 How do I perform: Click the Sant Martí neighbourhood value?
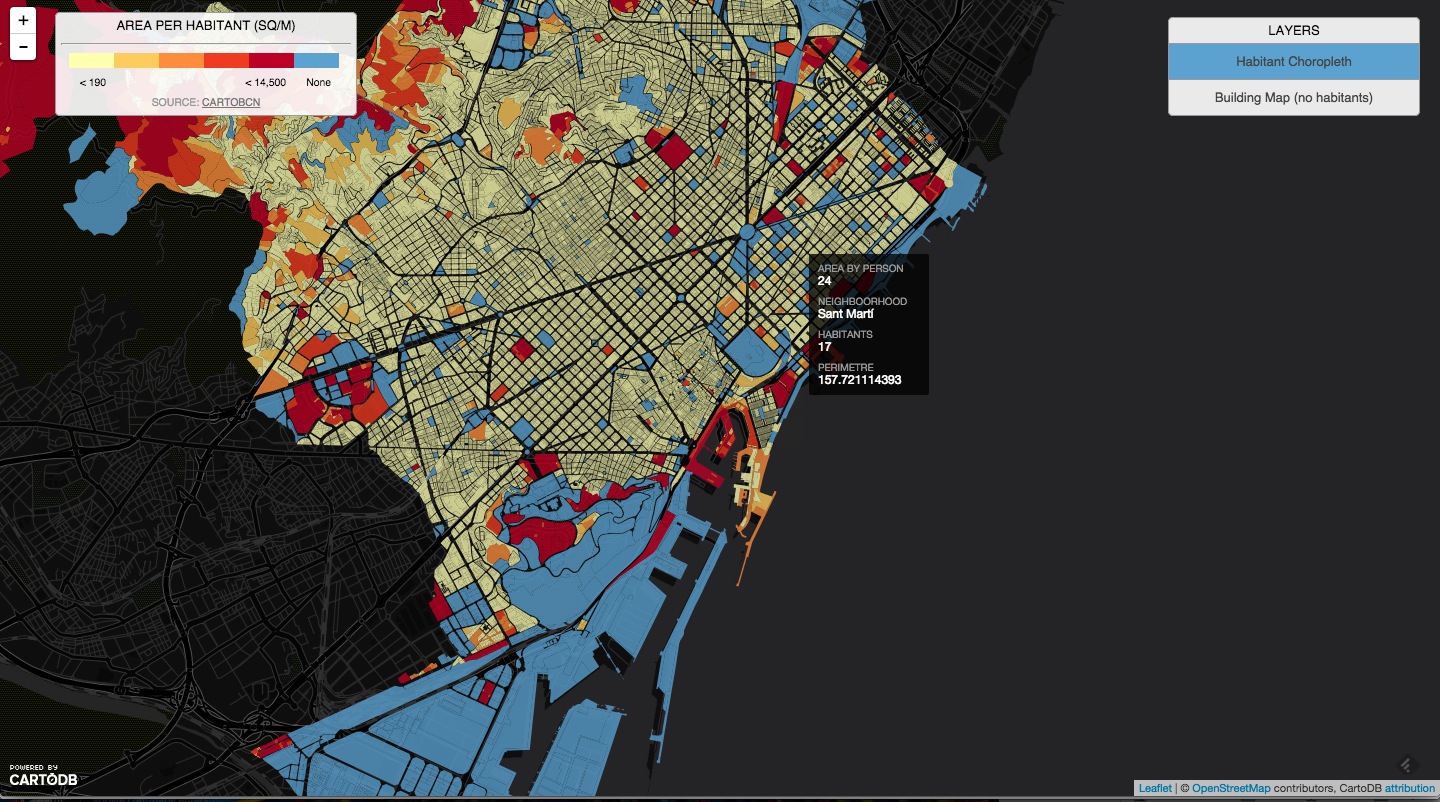tap(846, 314)
